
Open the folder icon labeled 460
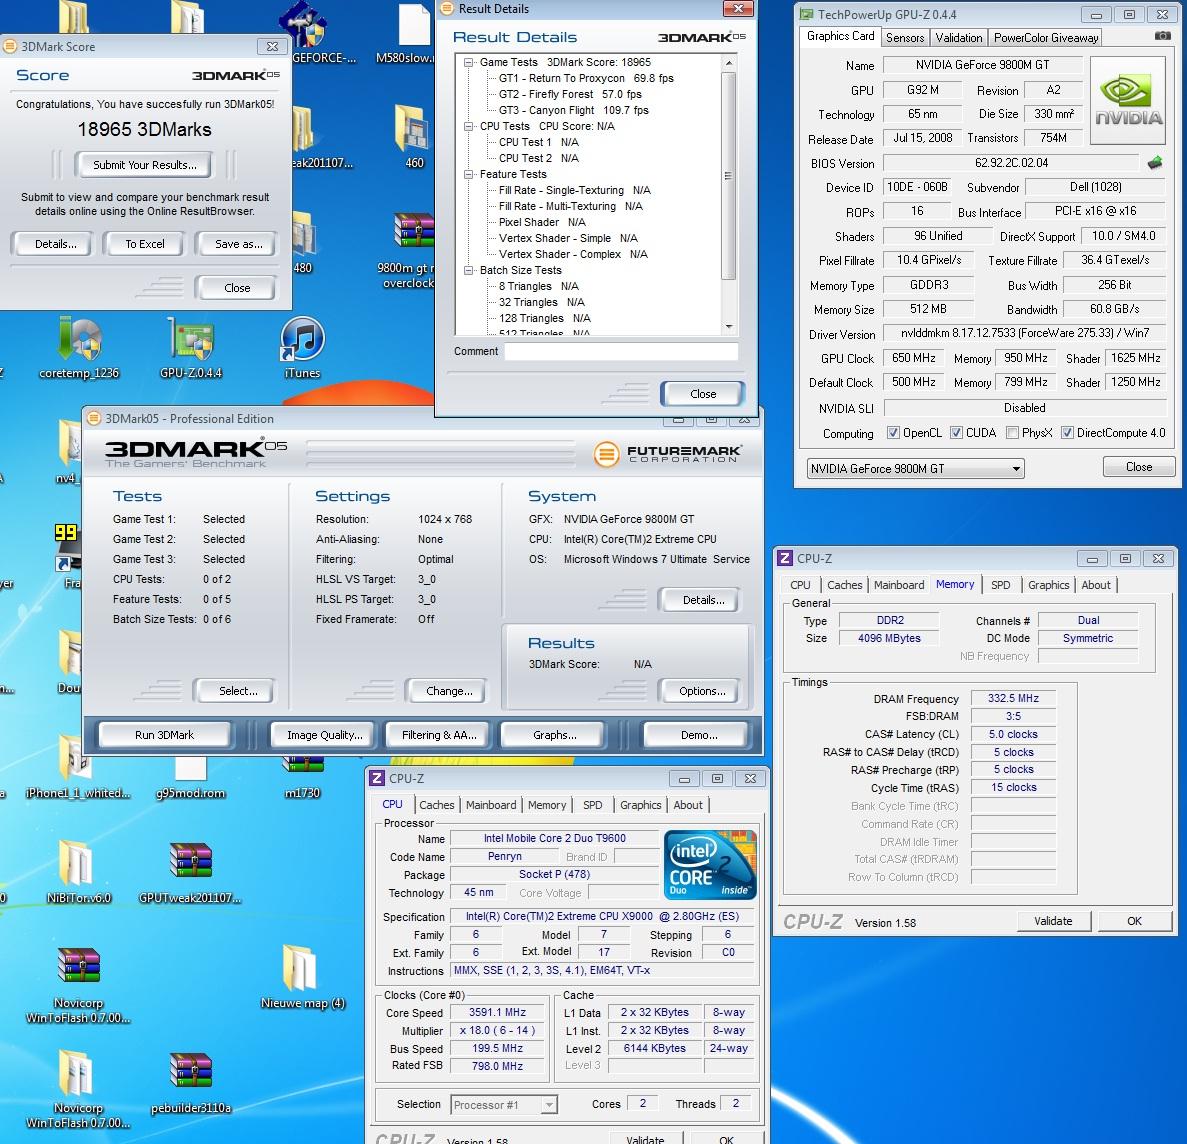click(413, 136)
